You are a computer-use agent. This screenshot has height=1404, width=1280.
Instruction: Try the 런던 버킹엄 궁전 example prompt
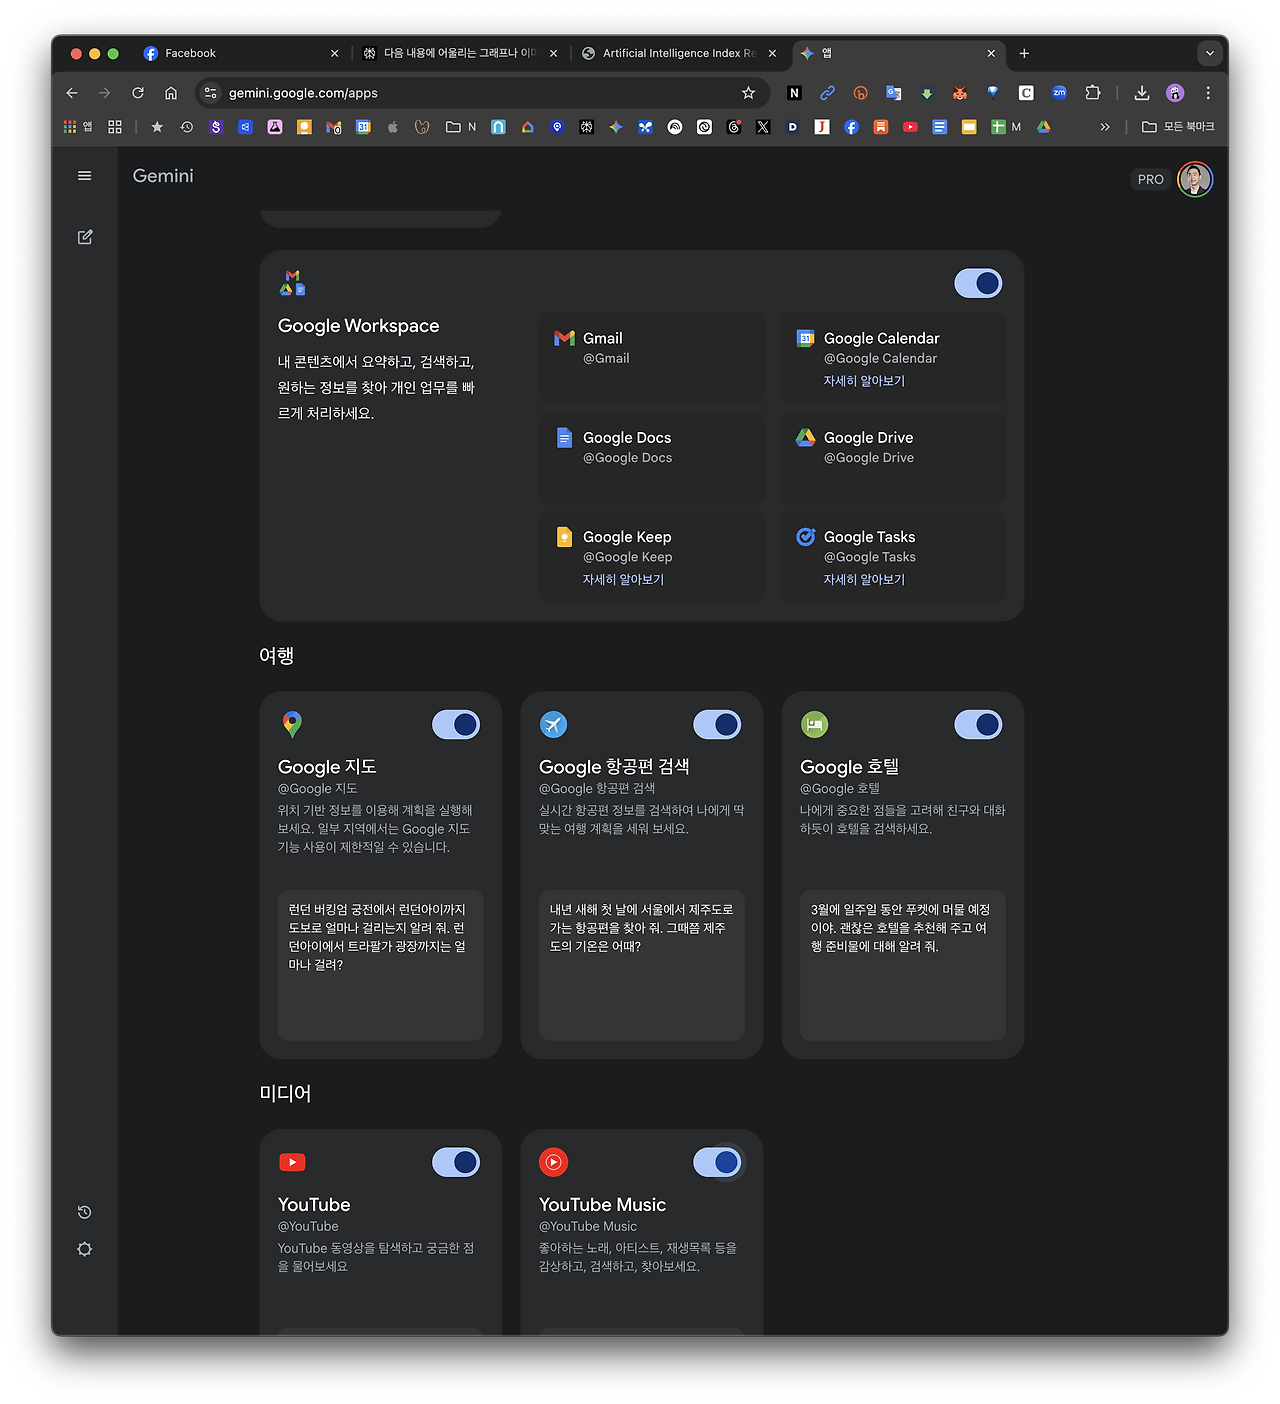[x=380, y=965]
